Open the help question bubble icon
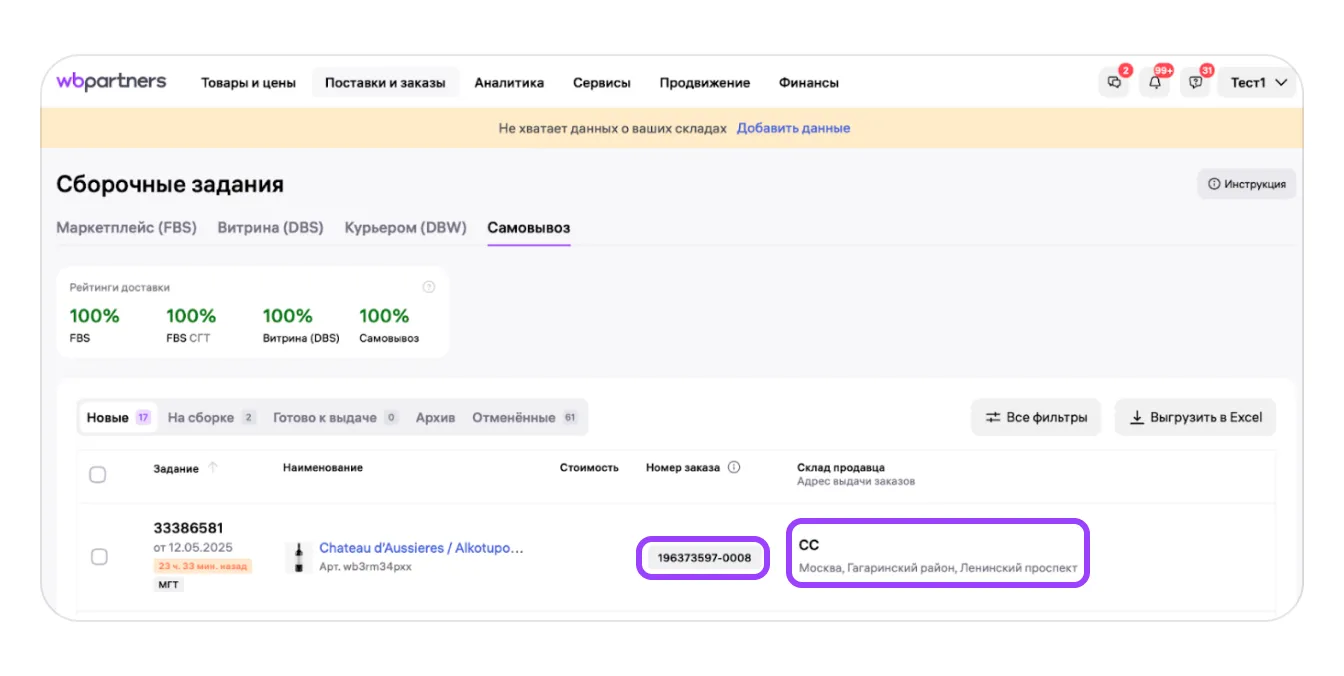 coord(1195,83)
